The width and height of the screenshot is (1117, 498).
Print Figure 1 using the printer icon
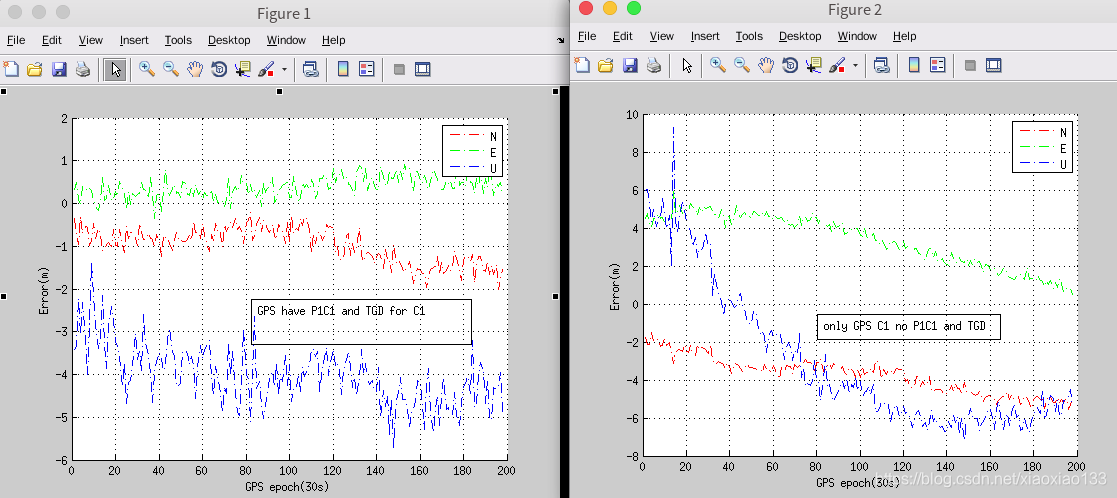pyautogui.click(x=83, y=68)
